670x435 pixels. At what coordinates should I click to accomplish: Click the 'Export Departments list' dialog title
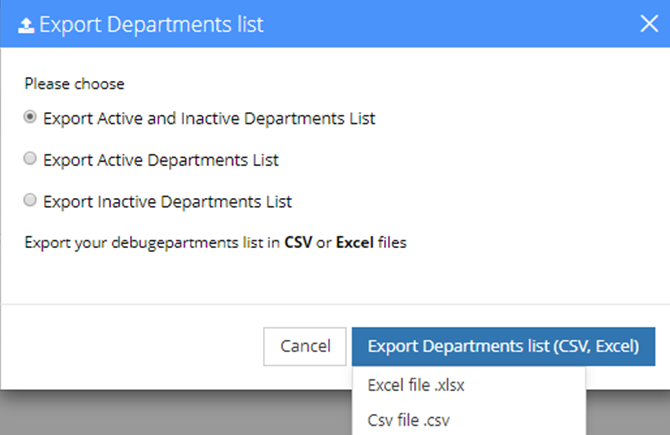[x=151, y=25]
